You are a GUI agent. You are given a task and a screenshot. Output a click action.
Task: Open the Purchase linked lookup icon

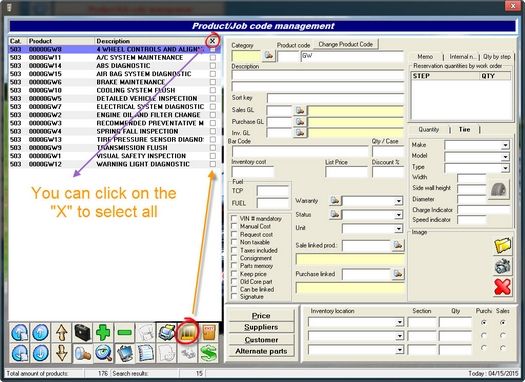pyautogui.click(x=397, y=274)
